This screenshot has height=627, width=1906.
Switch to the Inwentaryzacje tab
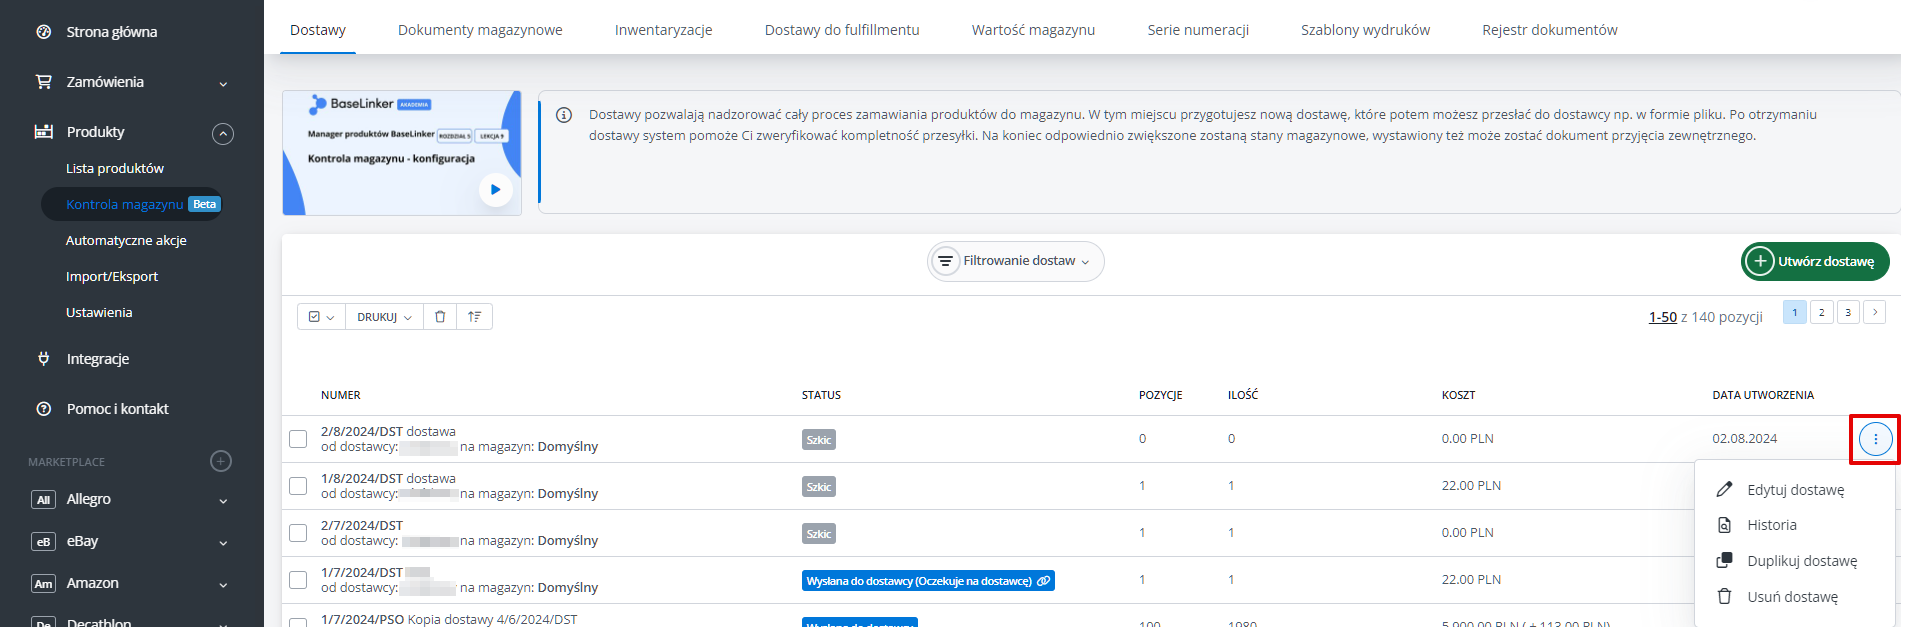(664, 30)
